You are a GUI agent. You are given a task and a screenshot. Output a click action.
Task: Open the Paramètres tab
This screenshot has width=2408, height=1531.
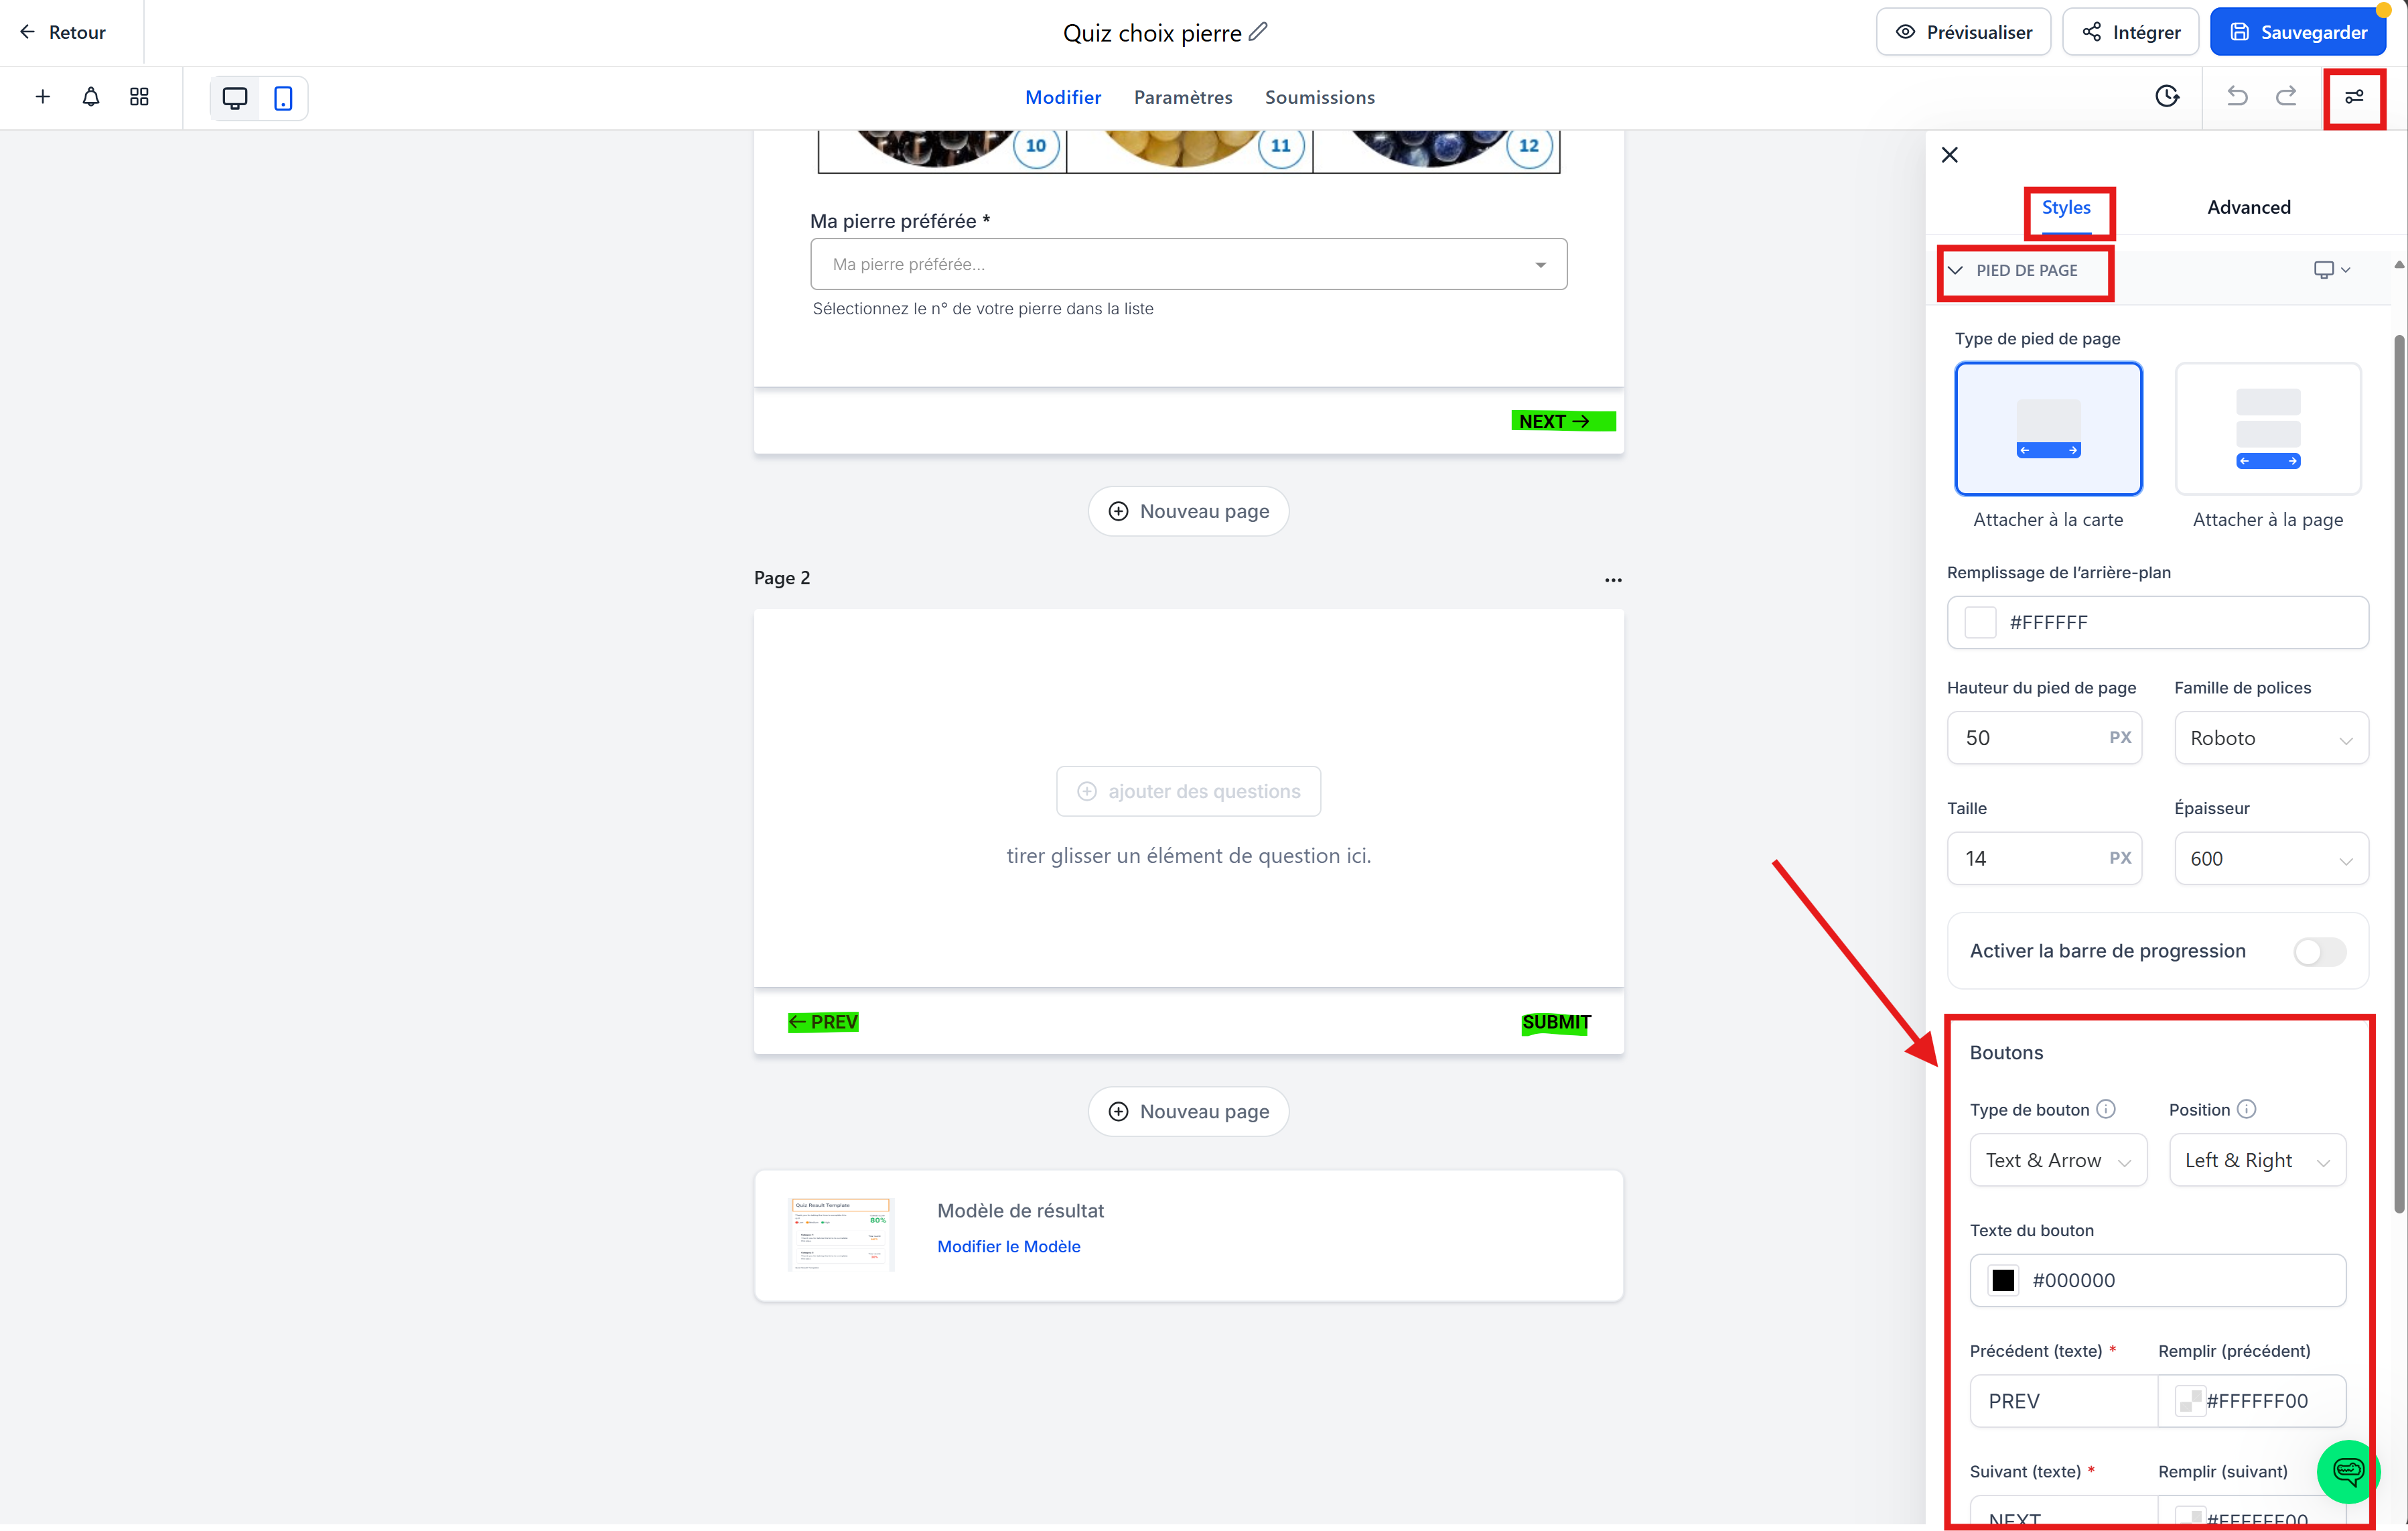click(x=1182, y=97)
